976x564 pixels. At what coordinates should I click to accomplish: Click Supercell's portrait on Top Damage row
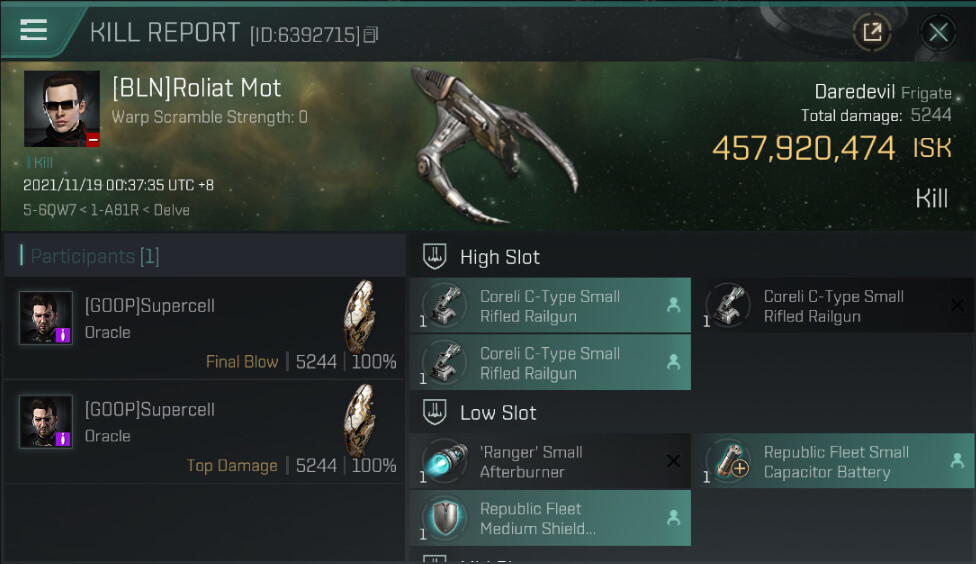pos(46,421)
